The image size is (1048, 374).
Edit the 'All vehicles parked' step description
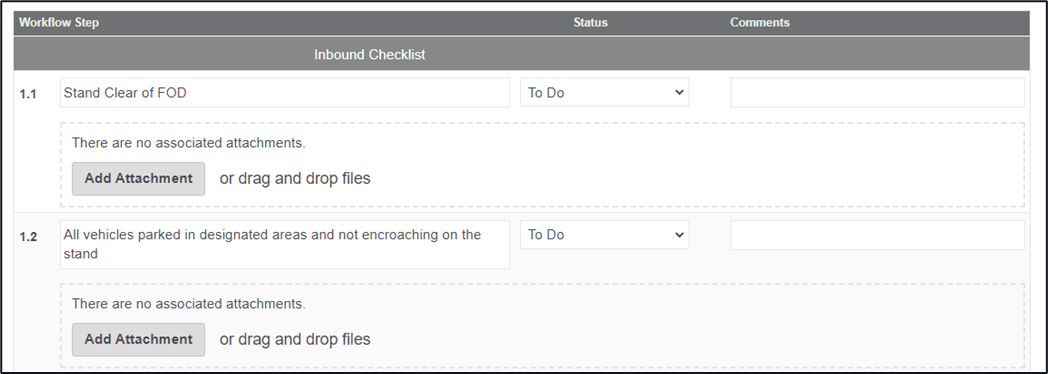pyautogui.click(x=285, y=244)
